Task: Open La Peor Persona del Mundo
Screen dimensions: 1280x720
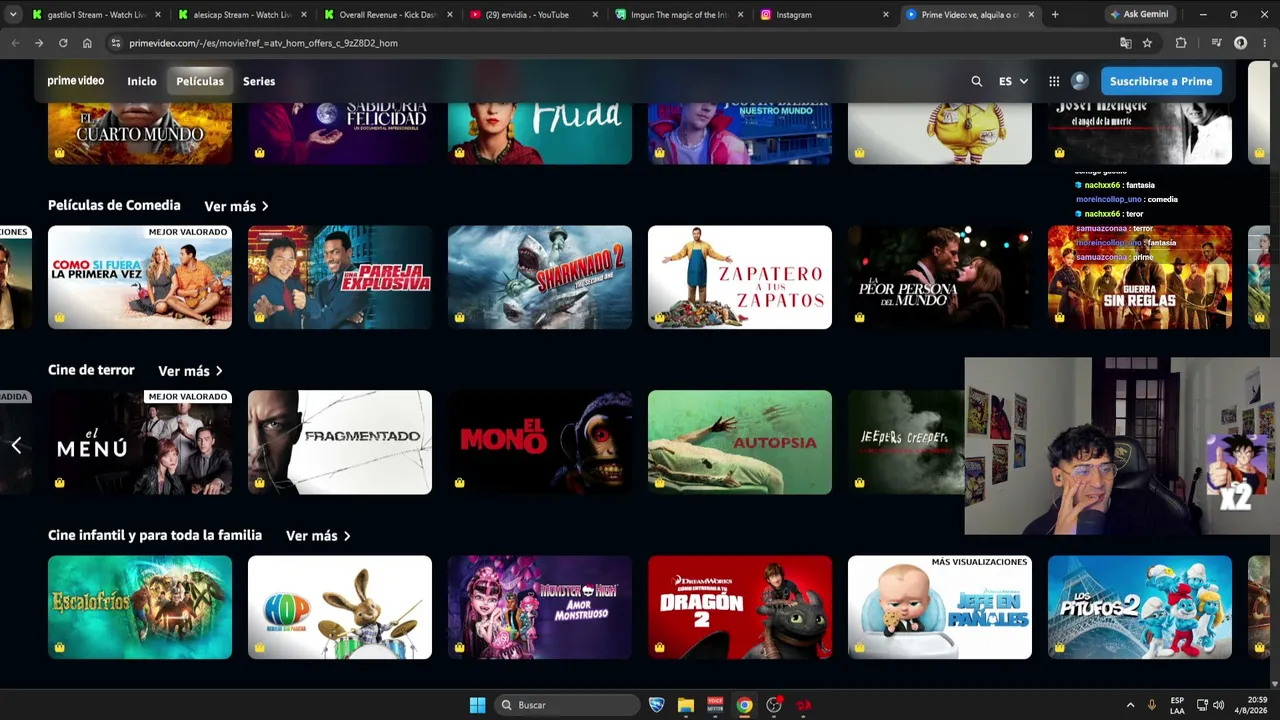Action: coord(940,277)
